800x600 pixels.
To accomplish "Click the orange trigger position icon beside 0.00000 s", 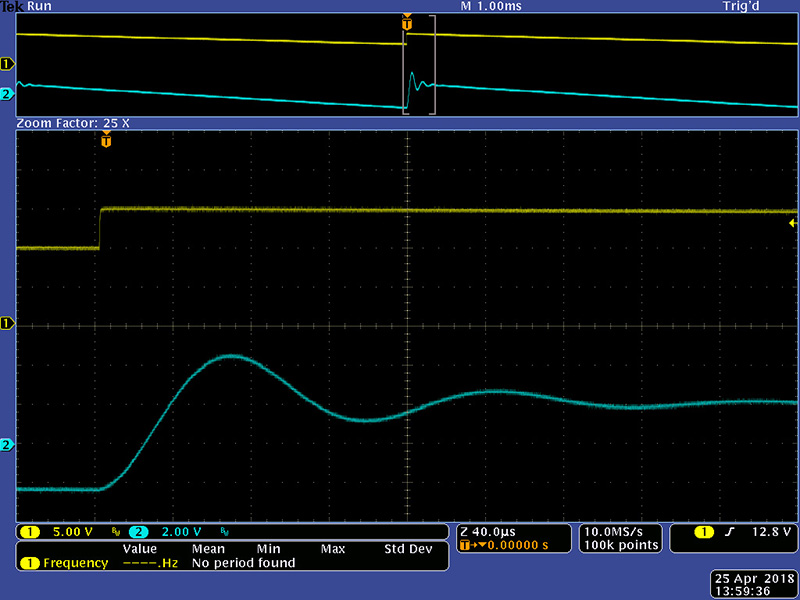I will tap(465, 545).
